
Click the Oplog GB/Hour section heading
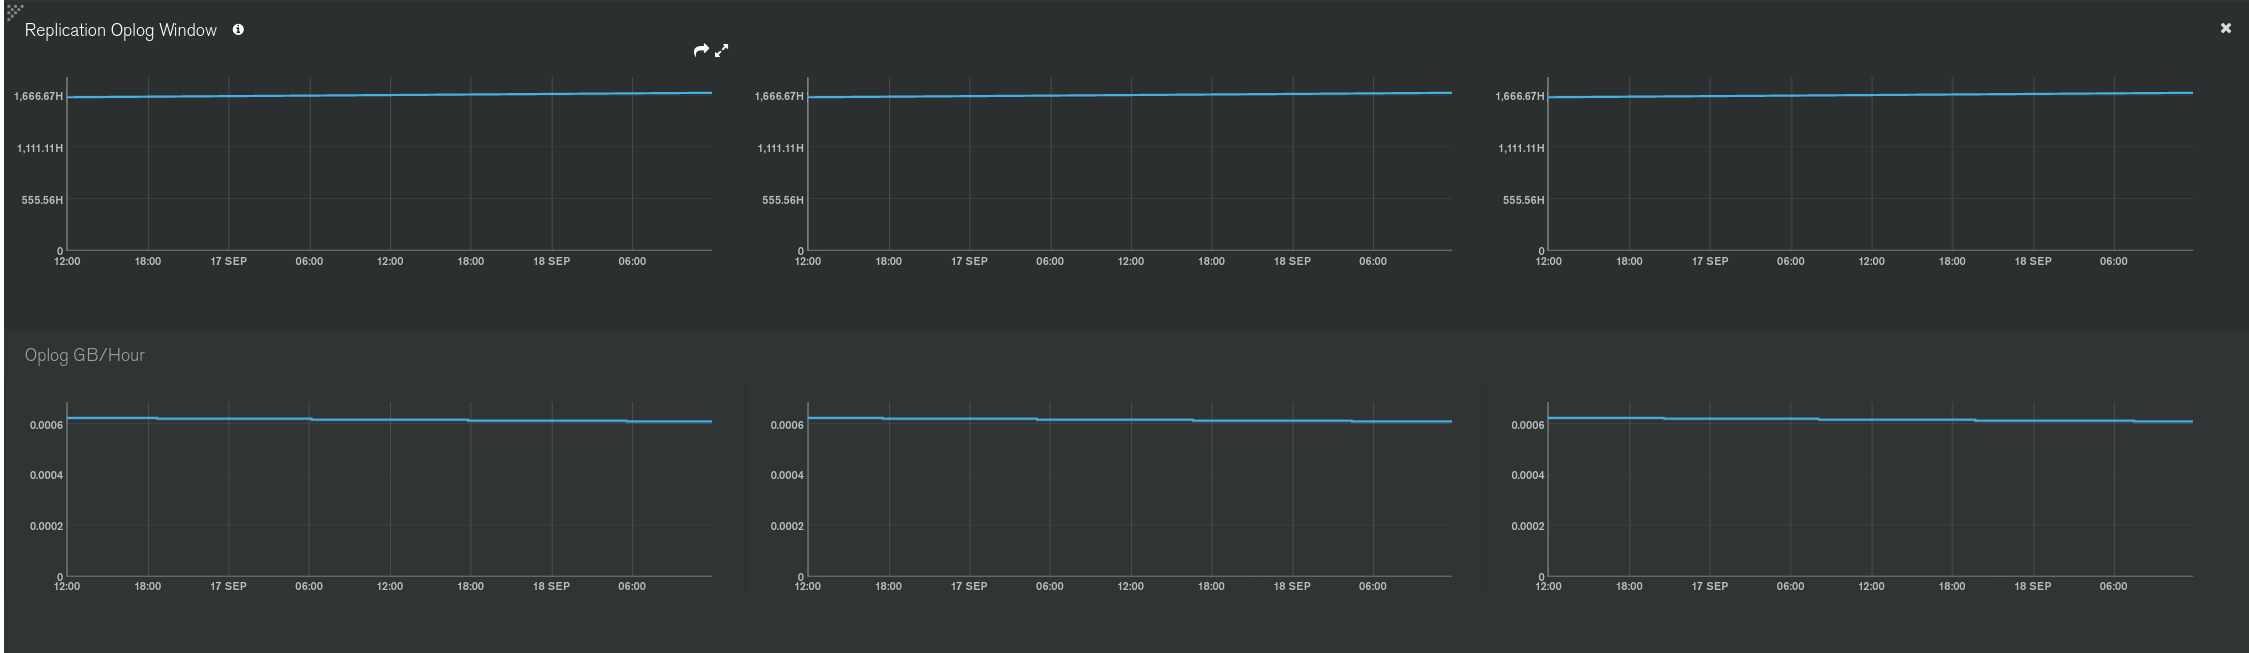tap(85, 355)
